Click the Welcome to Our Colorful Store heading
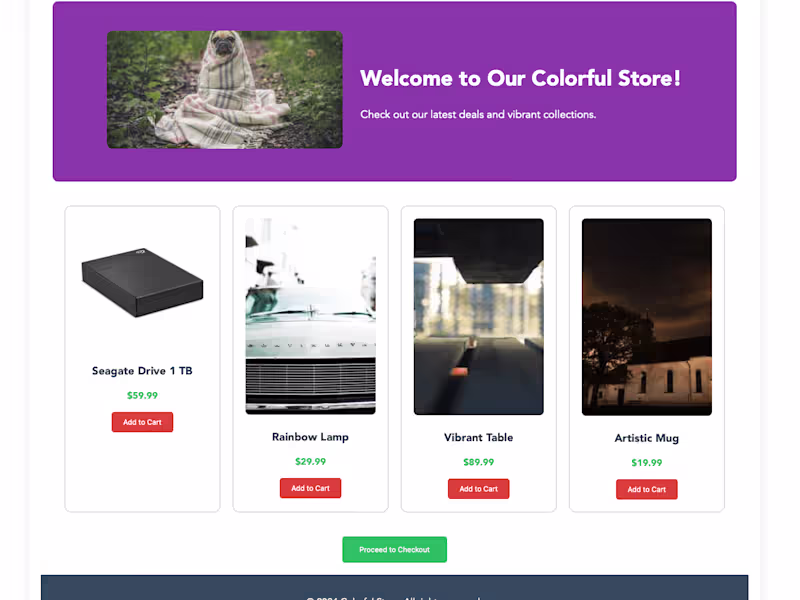 coord(520,79)
